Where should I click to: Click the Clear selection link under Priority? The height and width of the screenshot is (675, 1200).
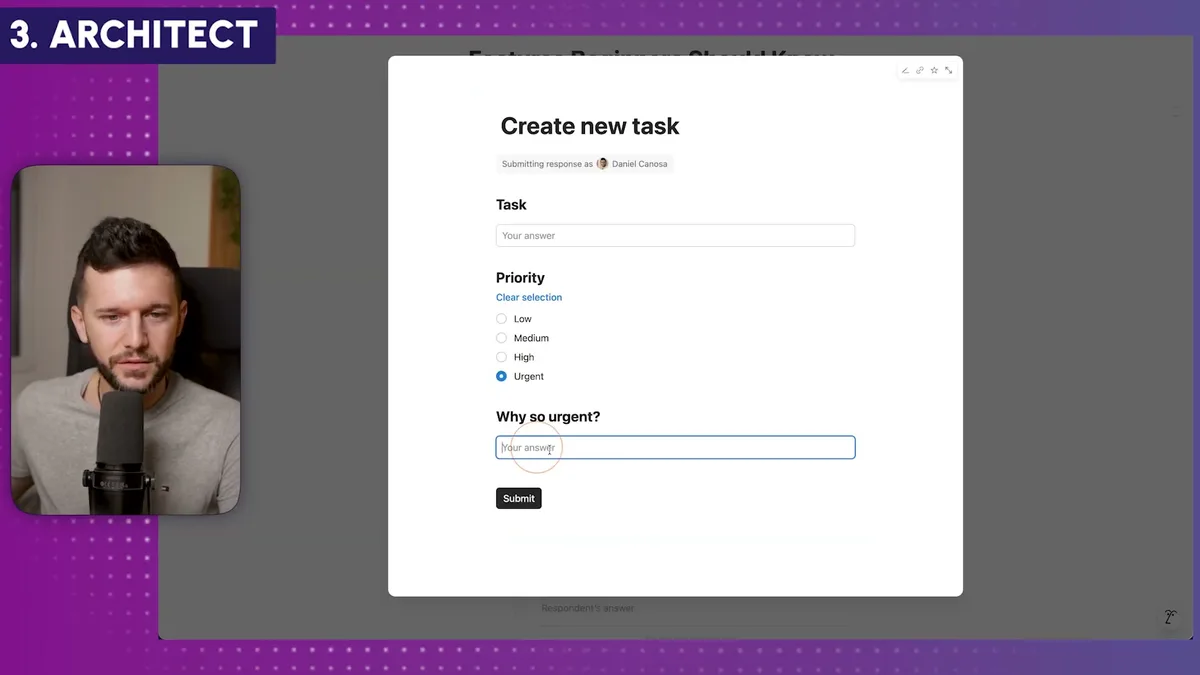[528, 297]
